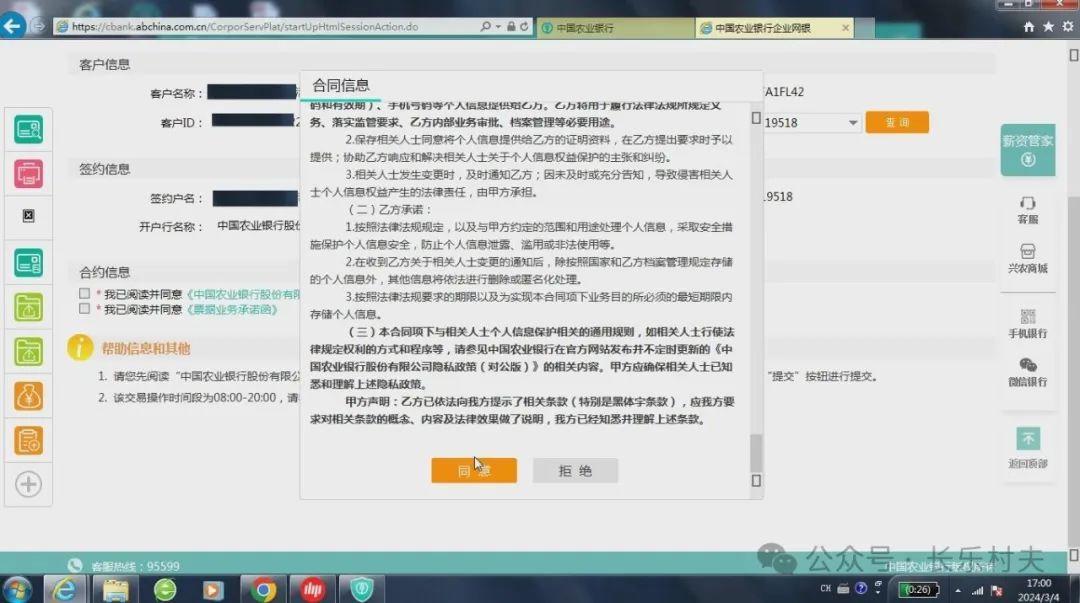Click the browser favorites star icon
The image size is (1080, 603).
tap(1048, 27)
